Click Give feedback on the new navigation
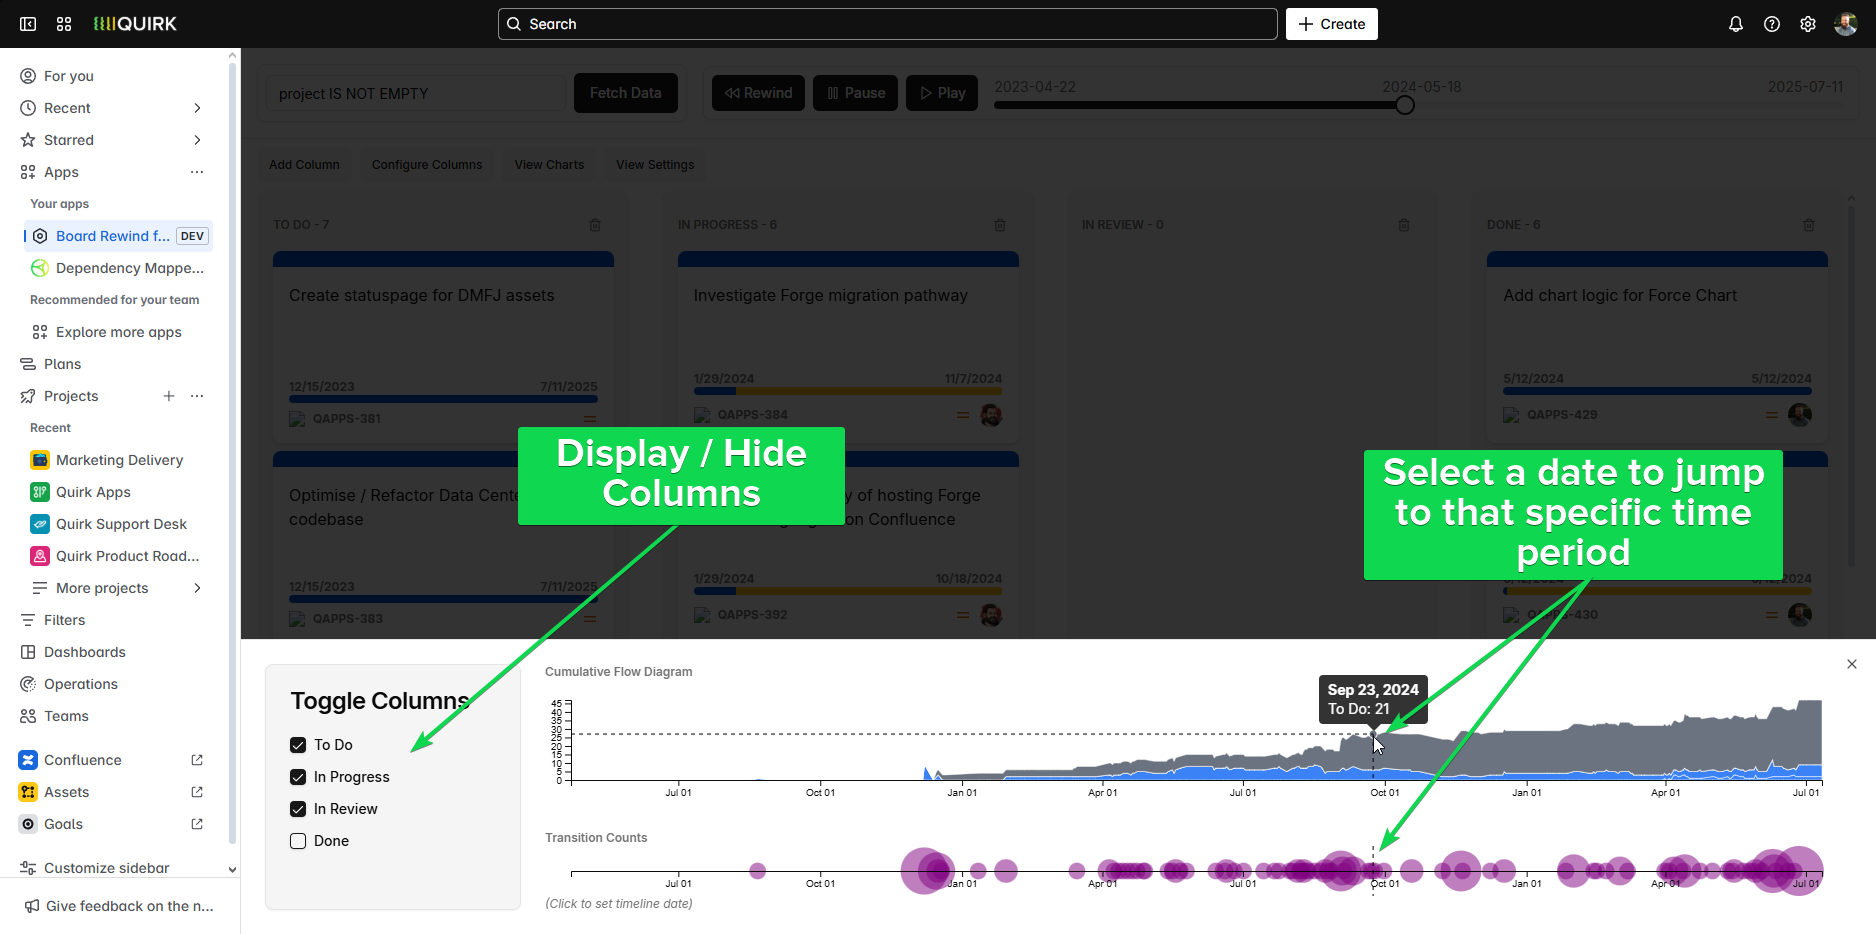The image size is (1876, 934). coord(118,906)
